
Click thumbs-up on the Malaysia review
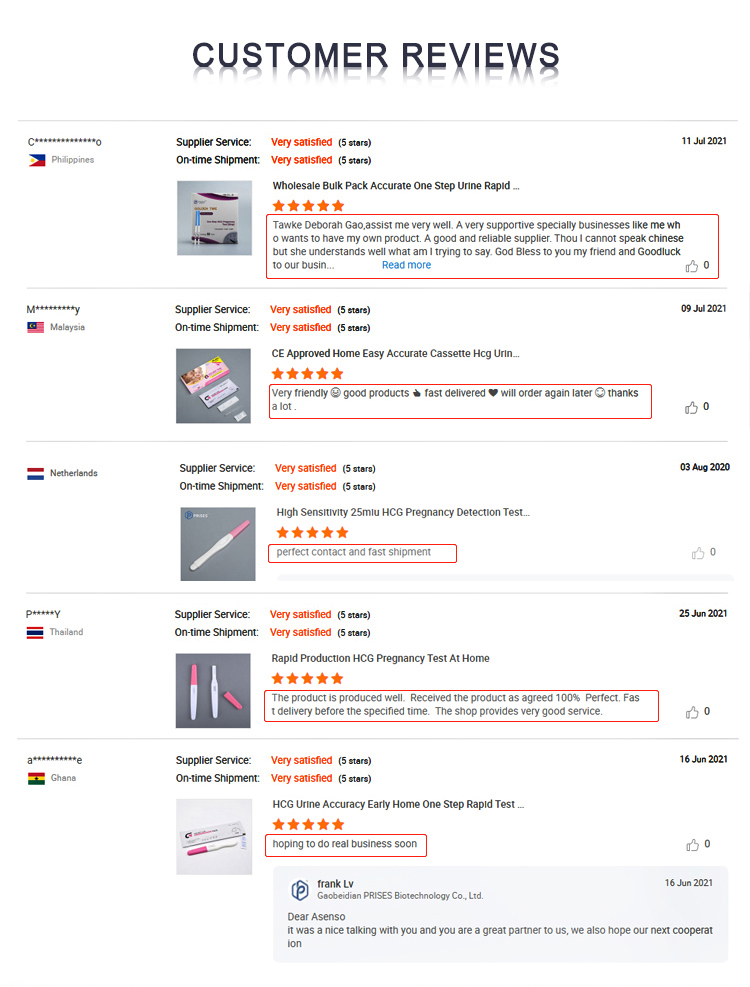pos(692,407)
